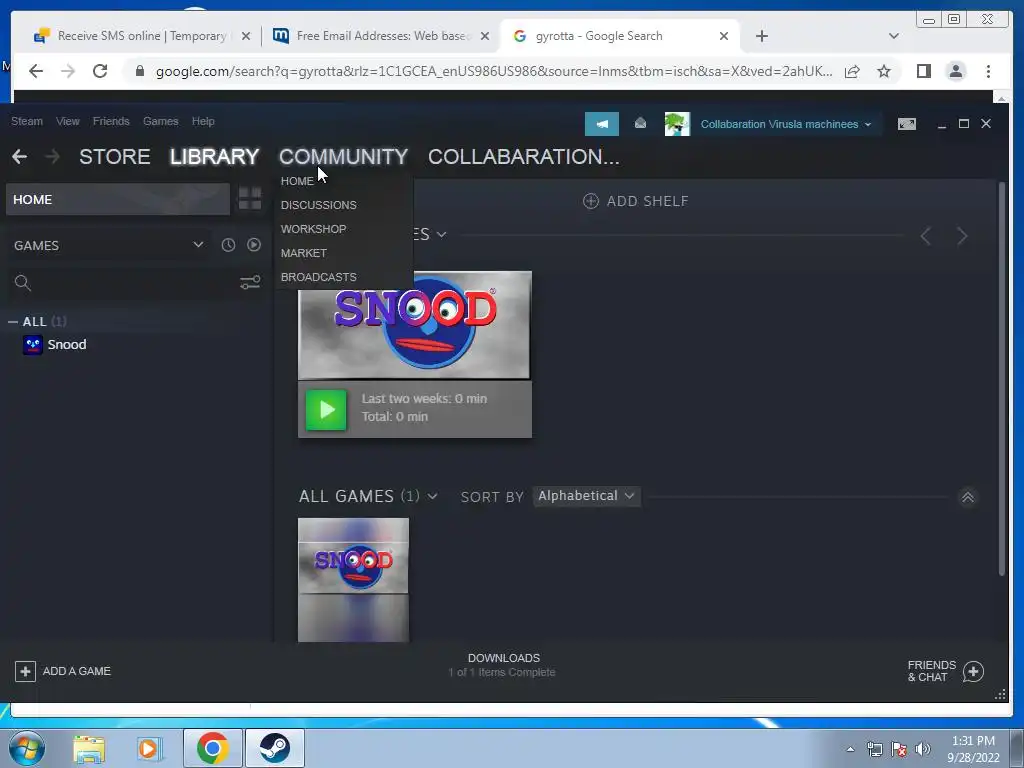Enter Big Picture mode icon
Screen dimensions: 1024x768
click(x=906, y=124)
